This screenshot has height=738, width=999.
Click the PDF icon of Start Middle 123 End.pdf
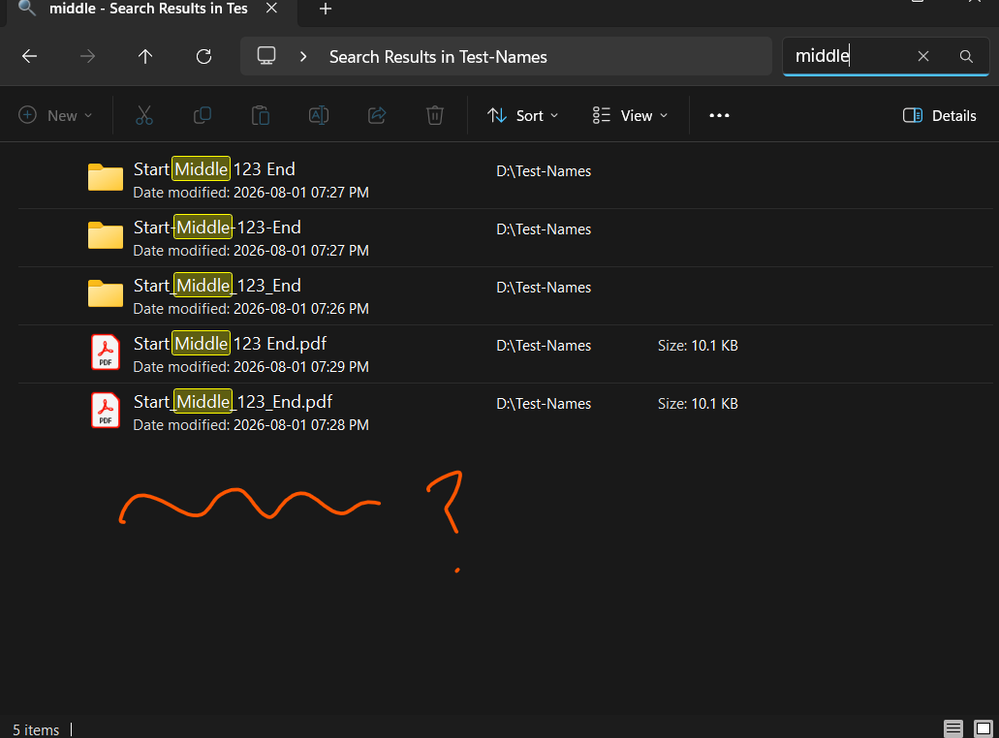pyautogui.click(x=105, y=352)
